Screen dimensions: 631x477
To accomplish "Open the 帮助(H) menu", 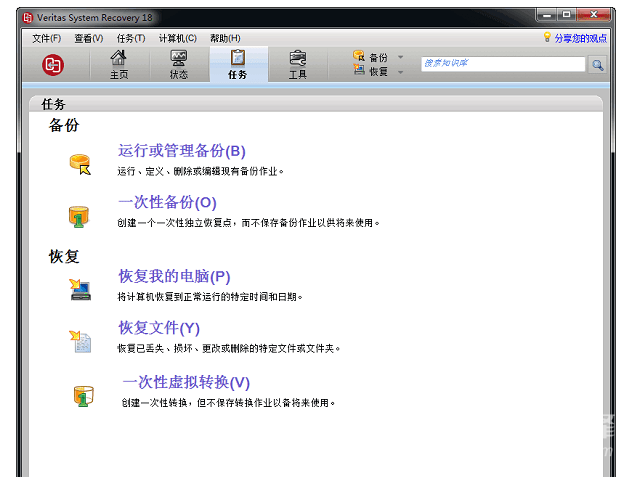I will click(225, 38).
